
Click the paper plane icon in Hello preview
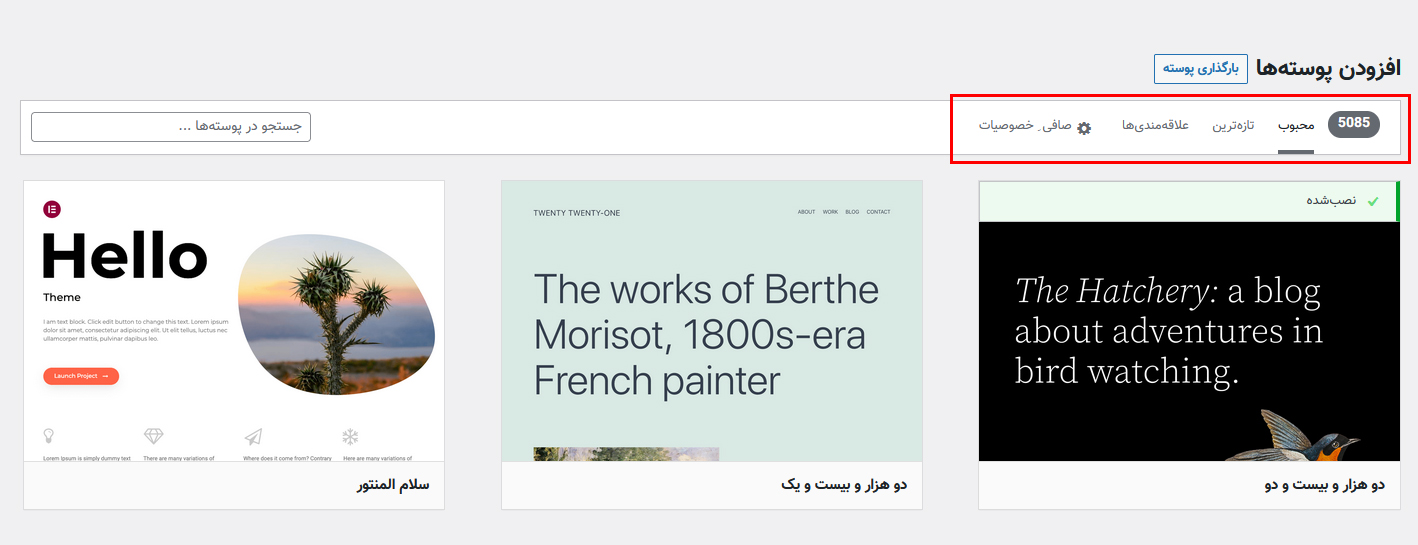[253, 437]
